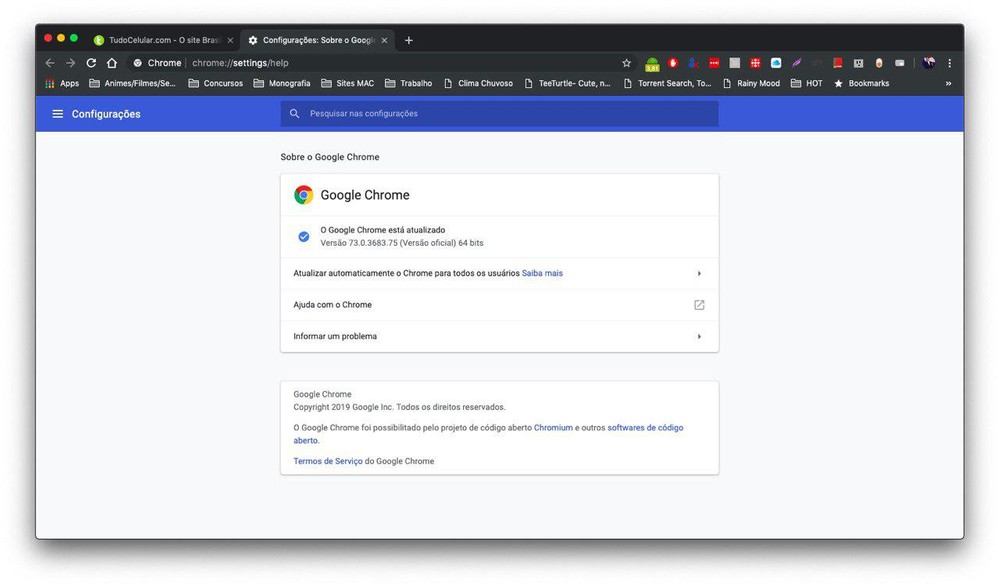
Task: Click the blue update status checkmark
Action: [x=304, y=237]
